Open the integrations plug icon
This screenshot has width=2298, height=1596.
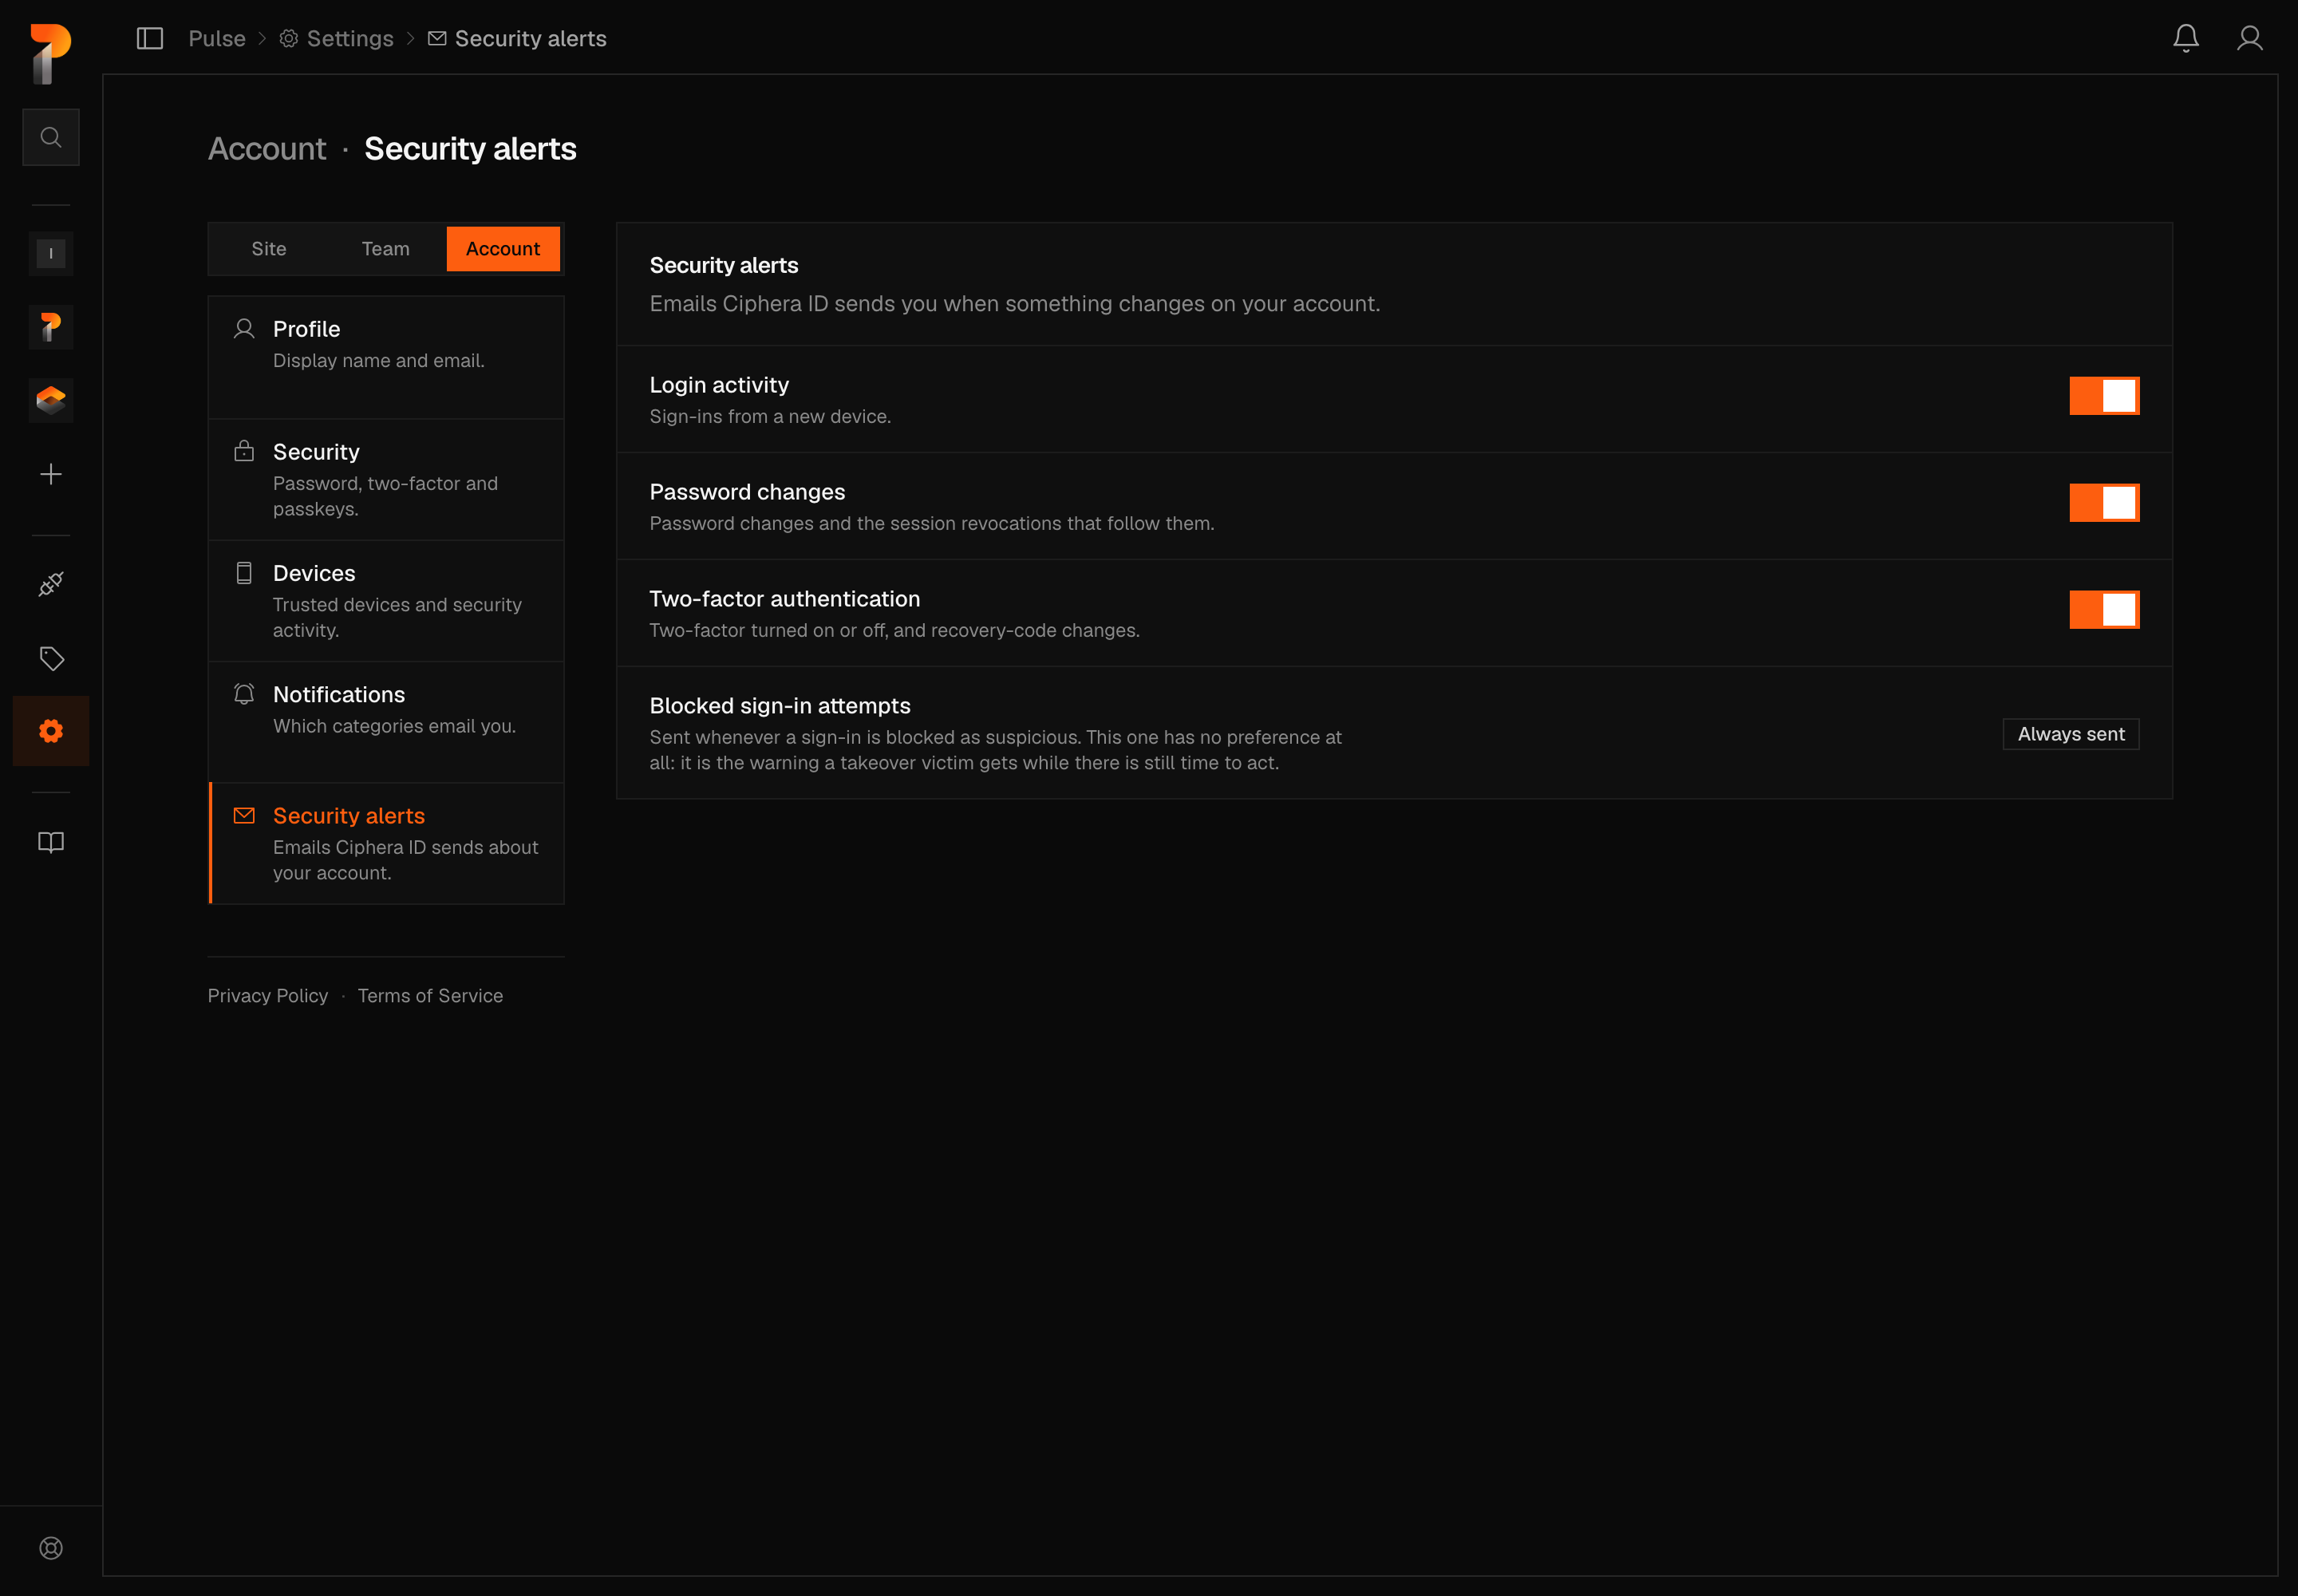[x=51, y=584]
